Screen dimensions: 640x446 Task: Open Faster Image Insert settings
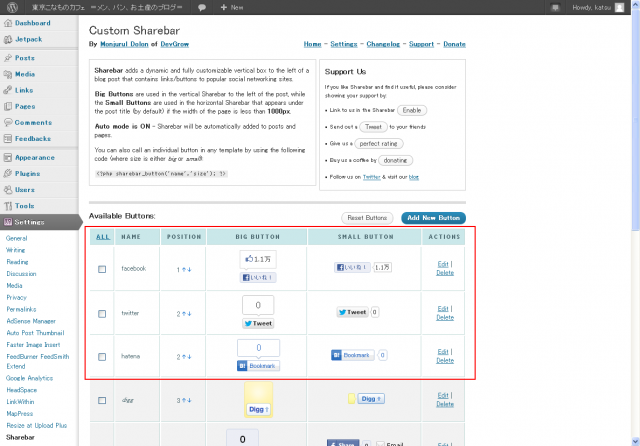click(x=33, y=345)
